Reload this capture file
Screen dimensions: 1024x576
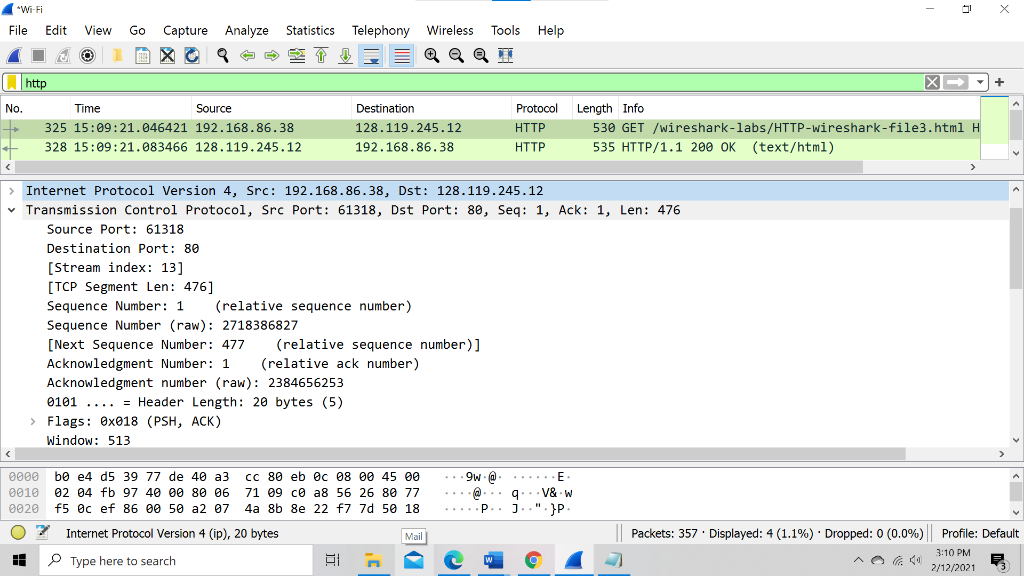tap(190, 55)
